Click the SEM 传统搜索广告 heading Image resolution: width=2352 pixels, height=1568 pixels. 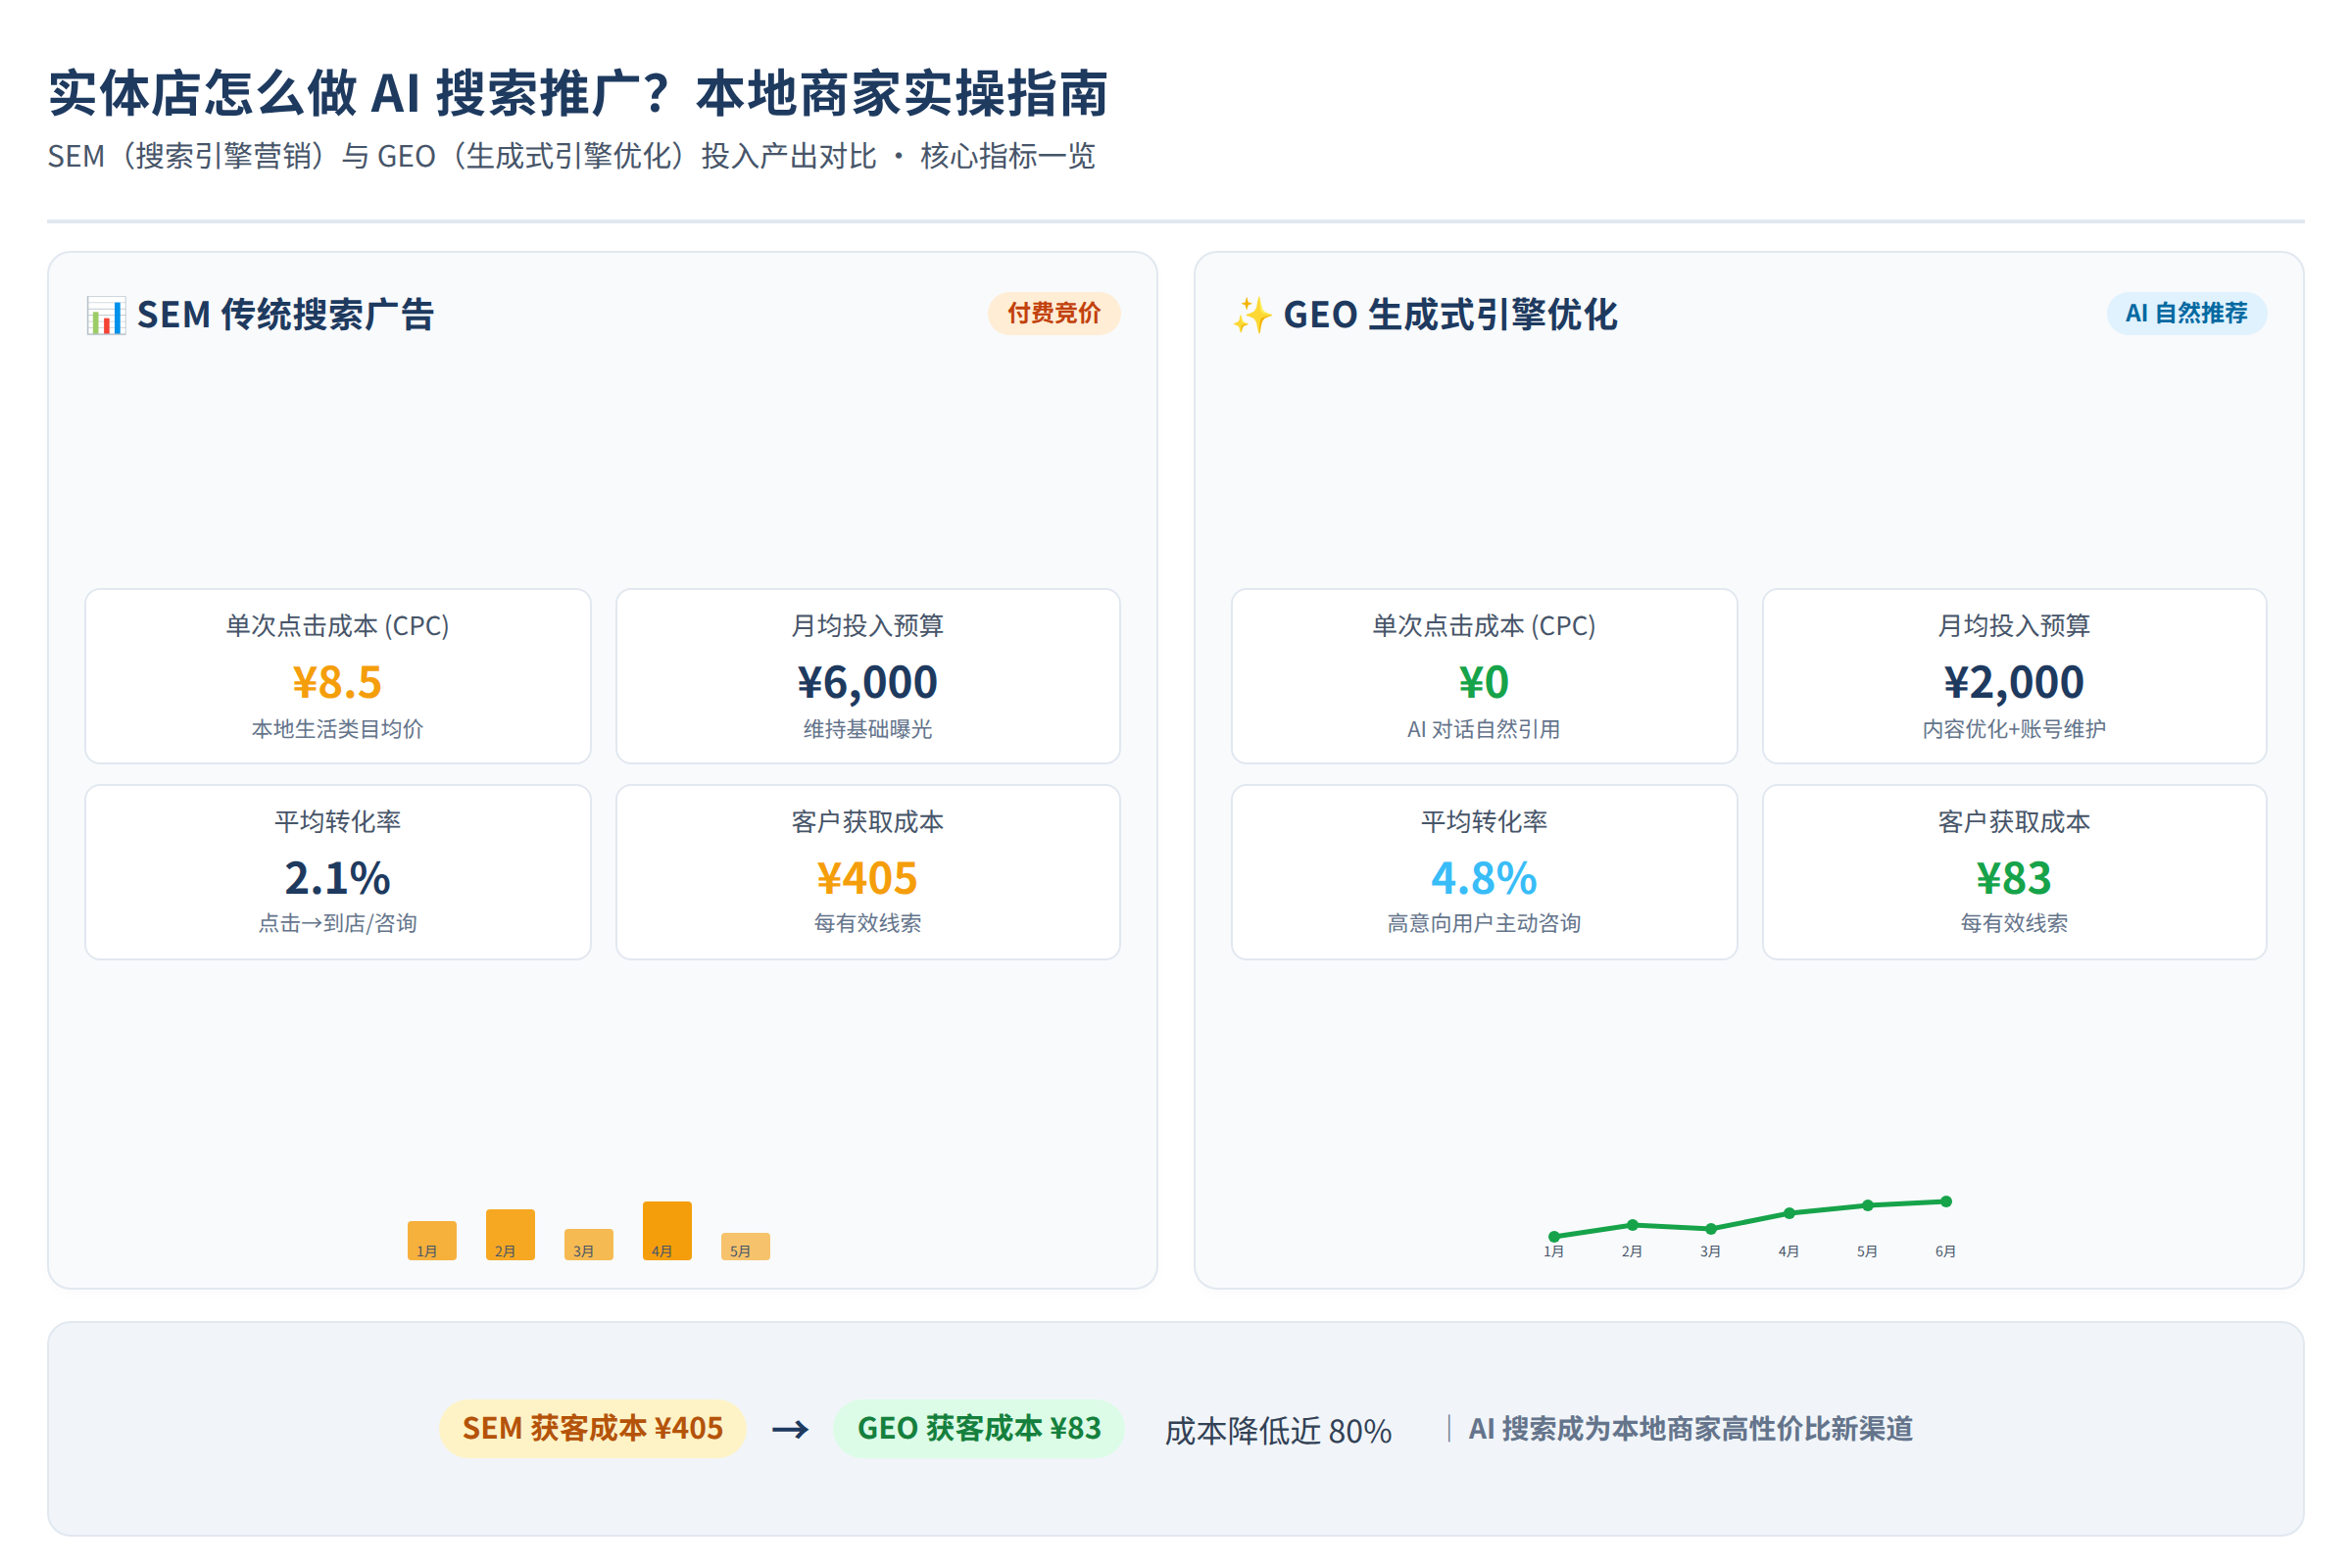(x=285, y=315)
